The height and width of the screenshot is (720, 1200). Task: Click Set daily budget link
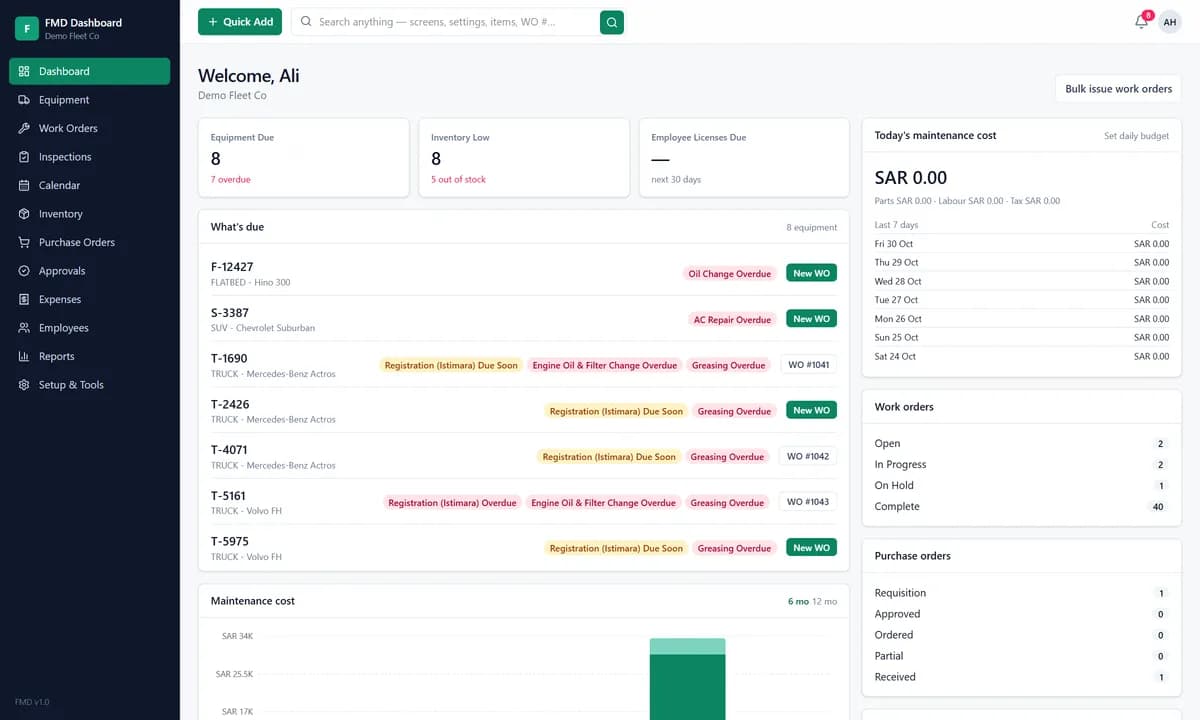pyautogui.click(x=1136, y=136)
